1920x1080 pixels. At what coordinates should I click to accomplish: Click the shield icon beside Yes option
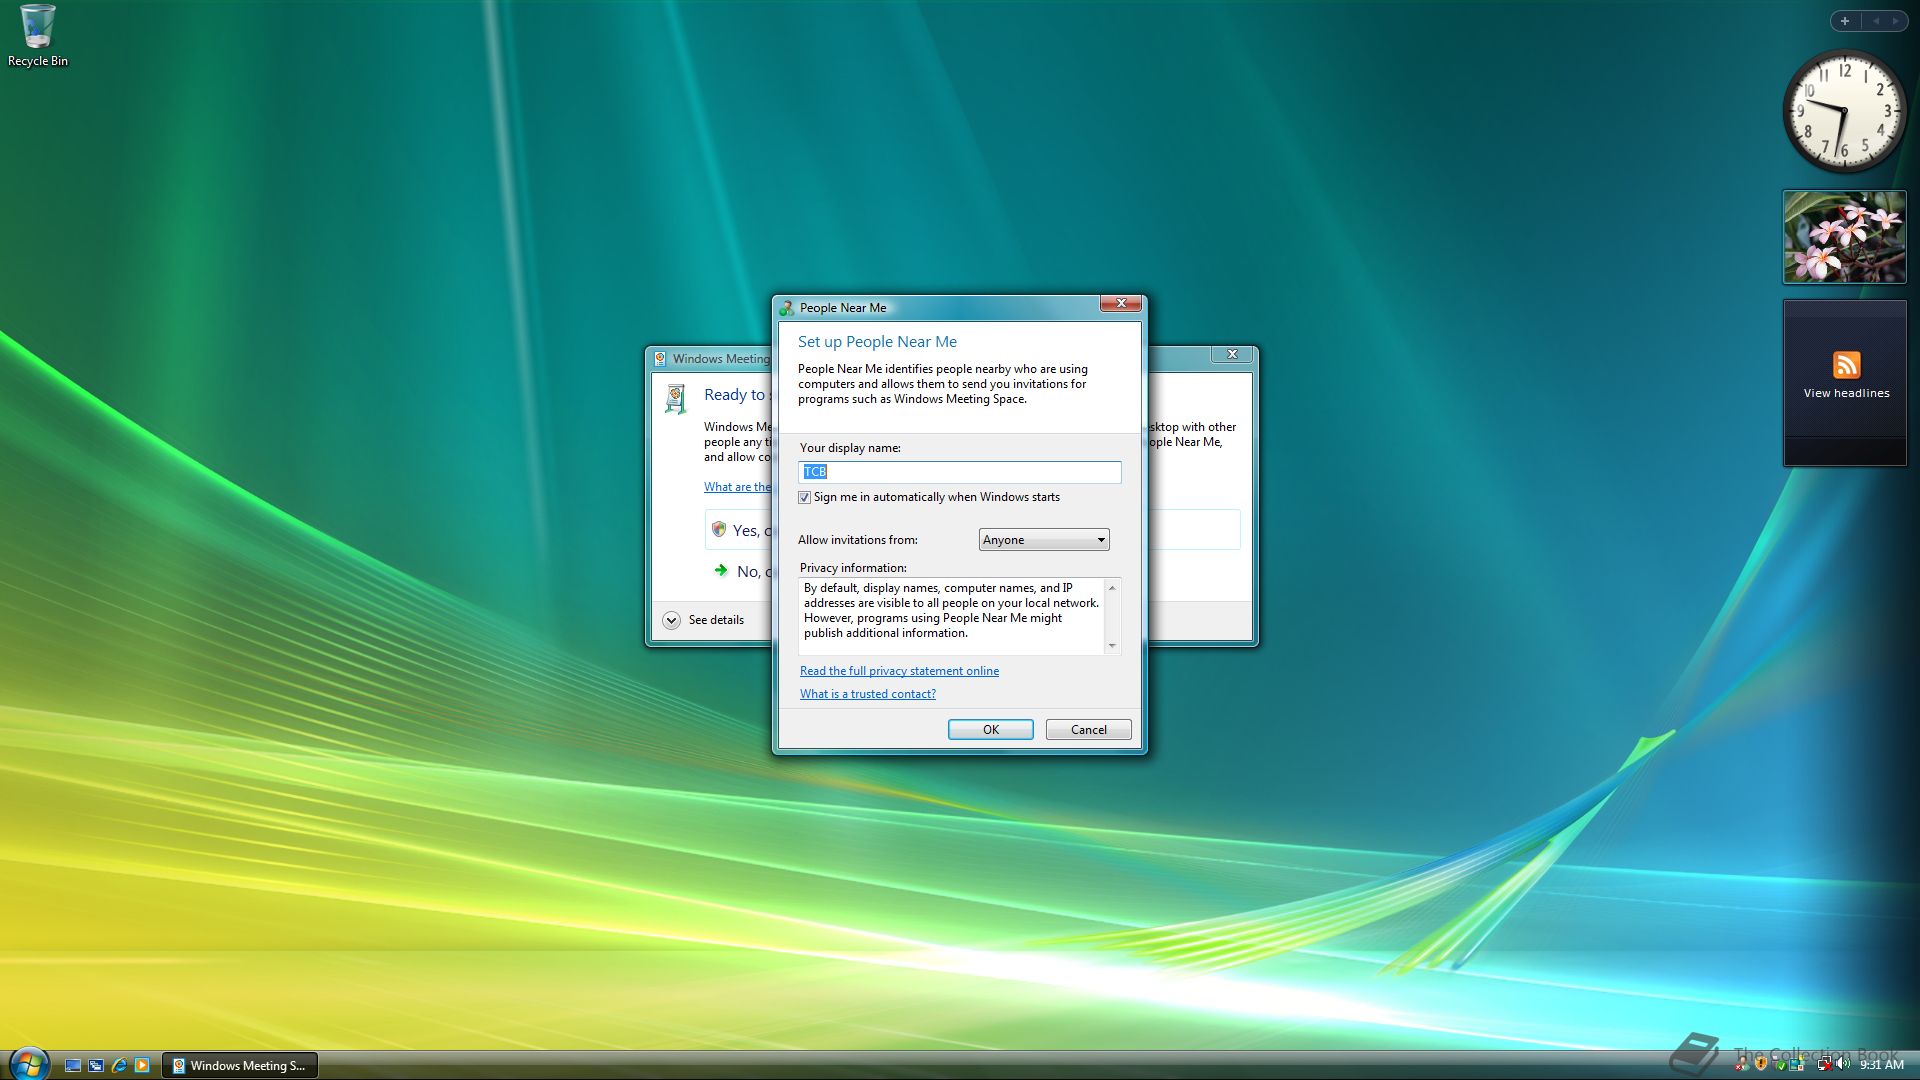718,529
